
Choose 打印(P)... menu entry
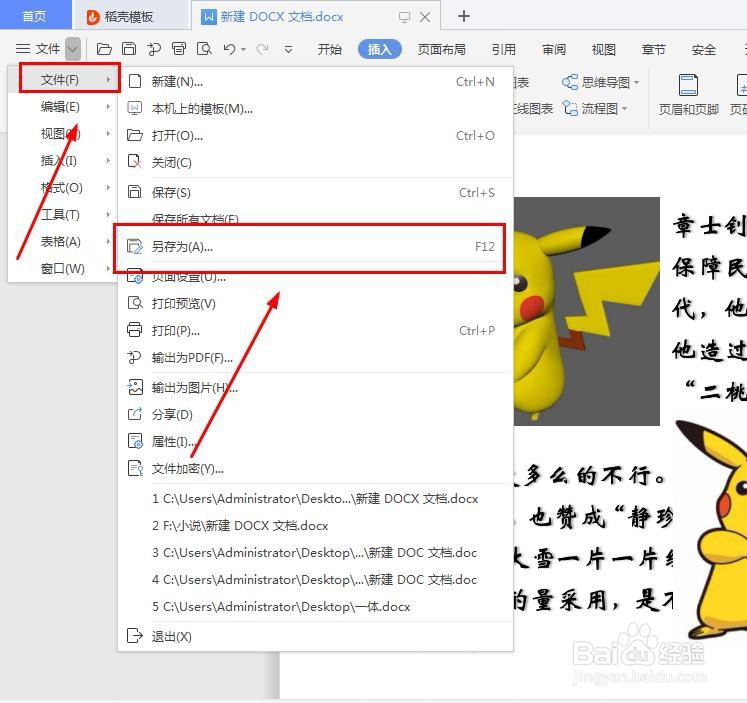click(x=314, y=331)
